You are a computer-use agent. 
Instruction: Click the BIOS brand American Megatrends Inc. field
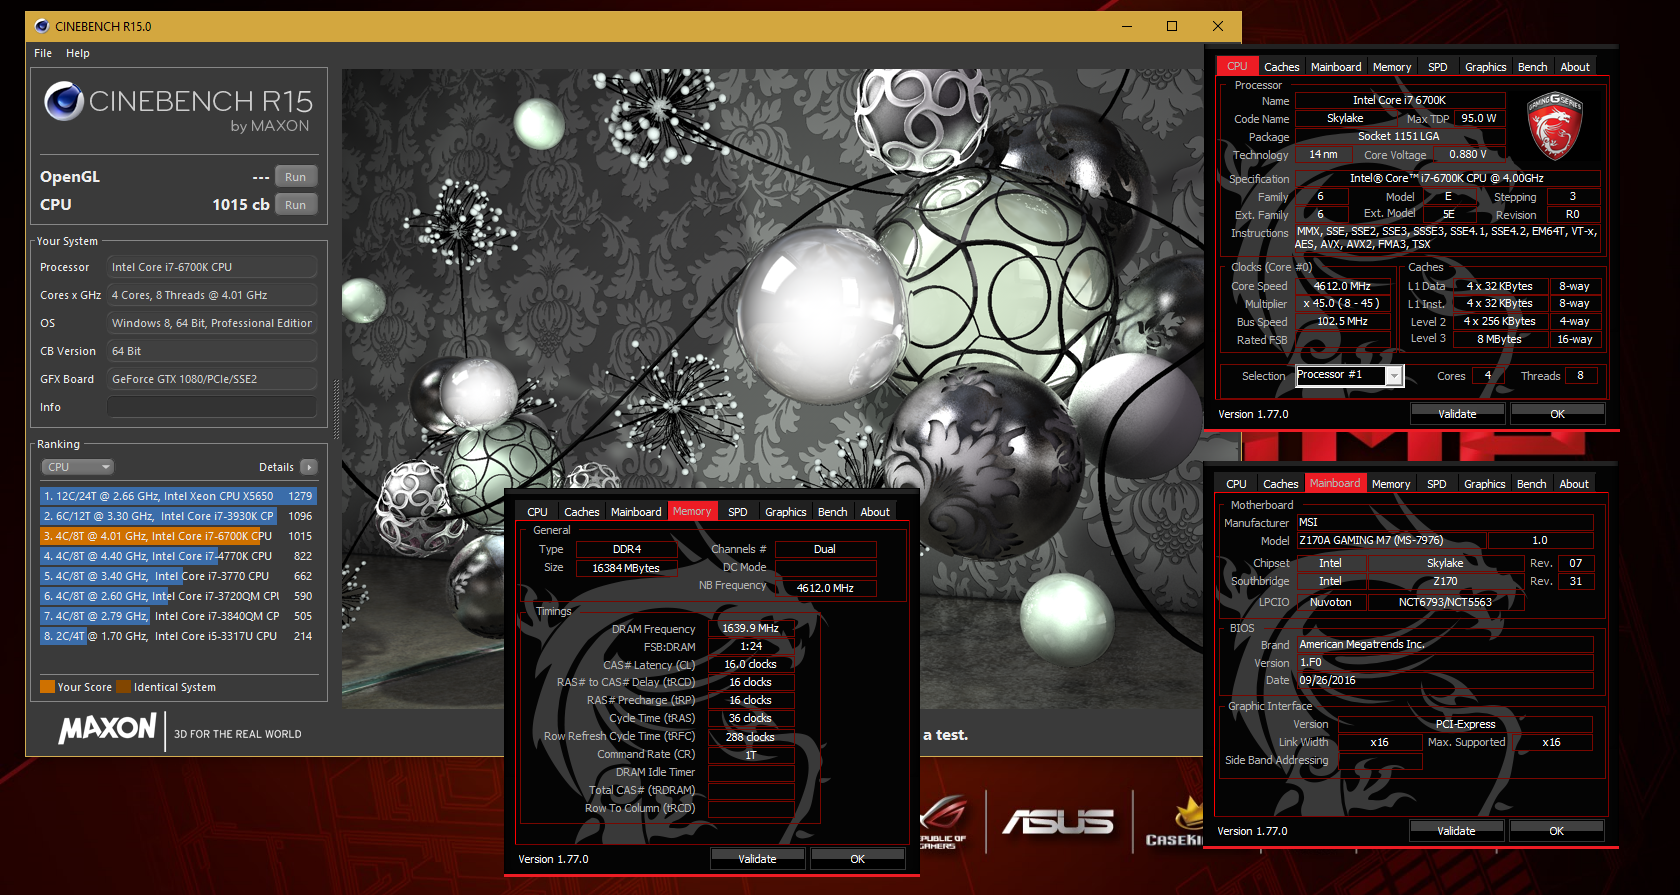coord(1445,644)
